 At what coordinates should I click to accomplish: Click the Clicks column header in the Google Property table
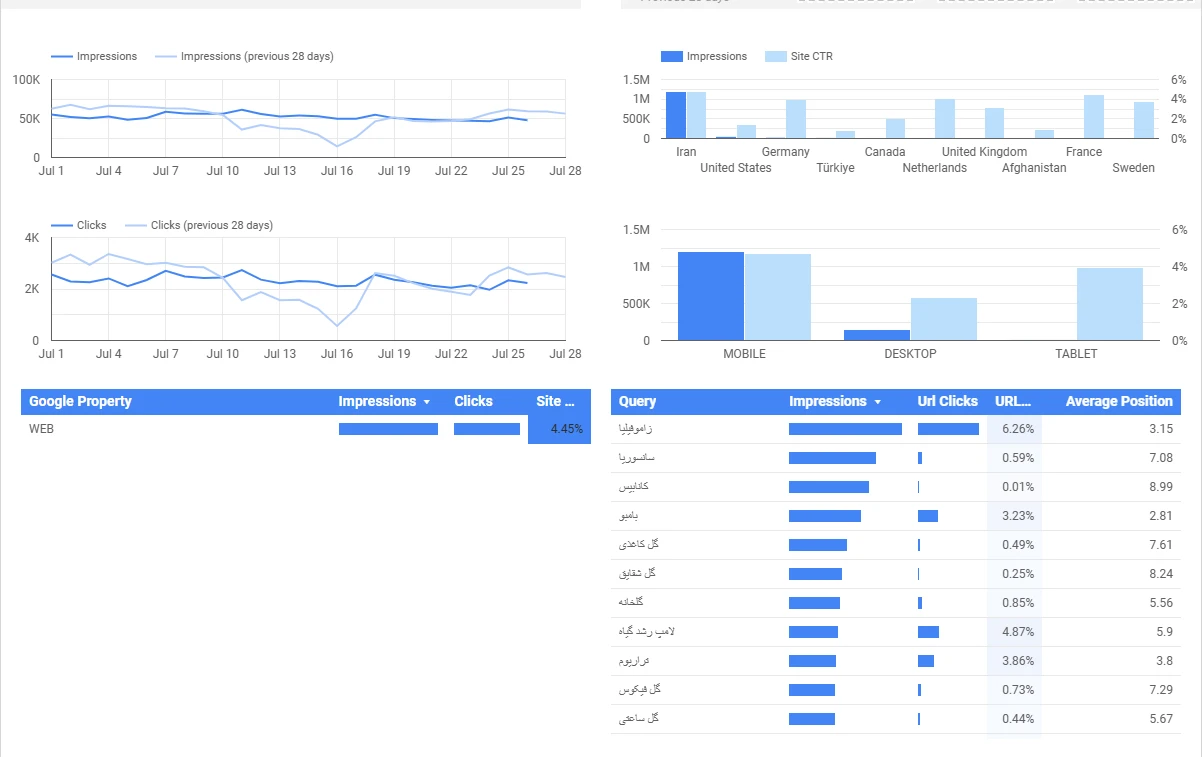click(x=473, y=401)
